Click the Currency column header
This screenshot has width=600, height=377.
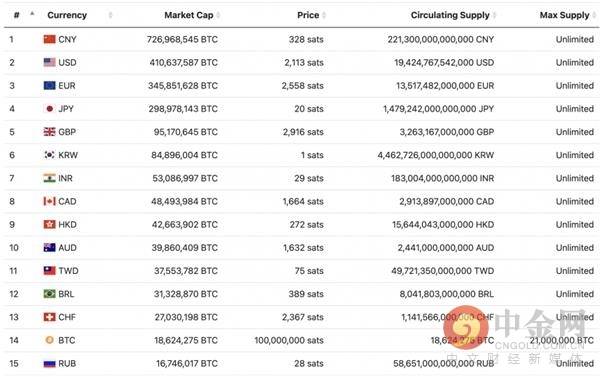point(67,15)
